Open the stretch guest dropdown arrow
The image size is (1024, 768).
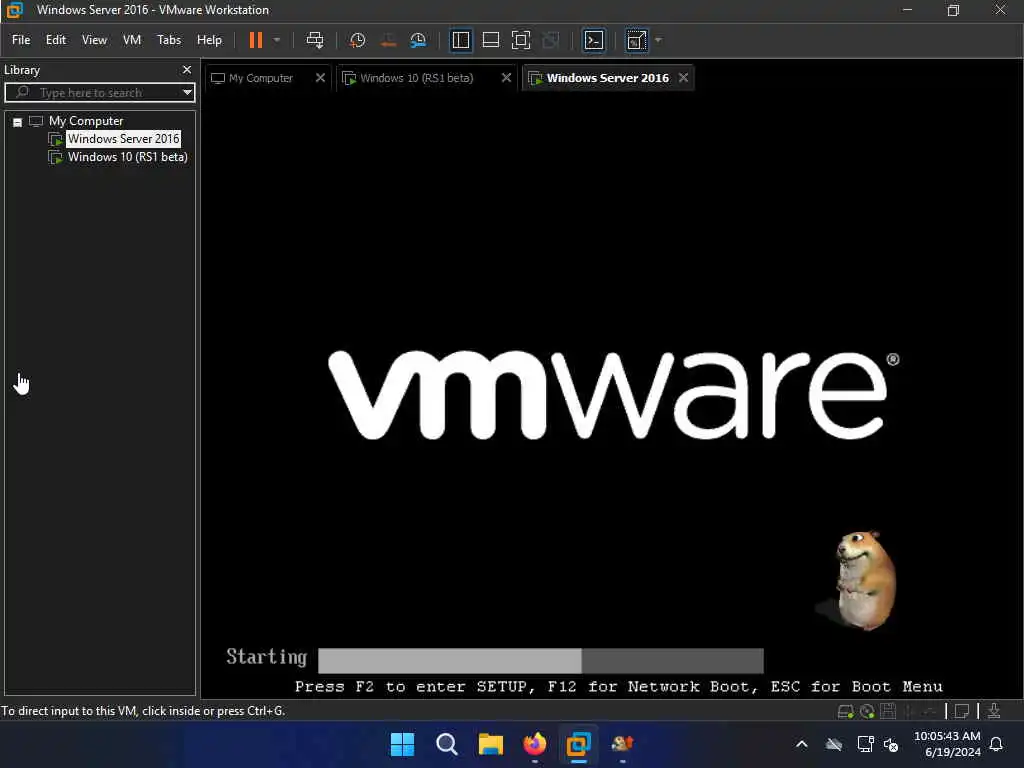coord(658,40)
